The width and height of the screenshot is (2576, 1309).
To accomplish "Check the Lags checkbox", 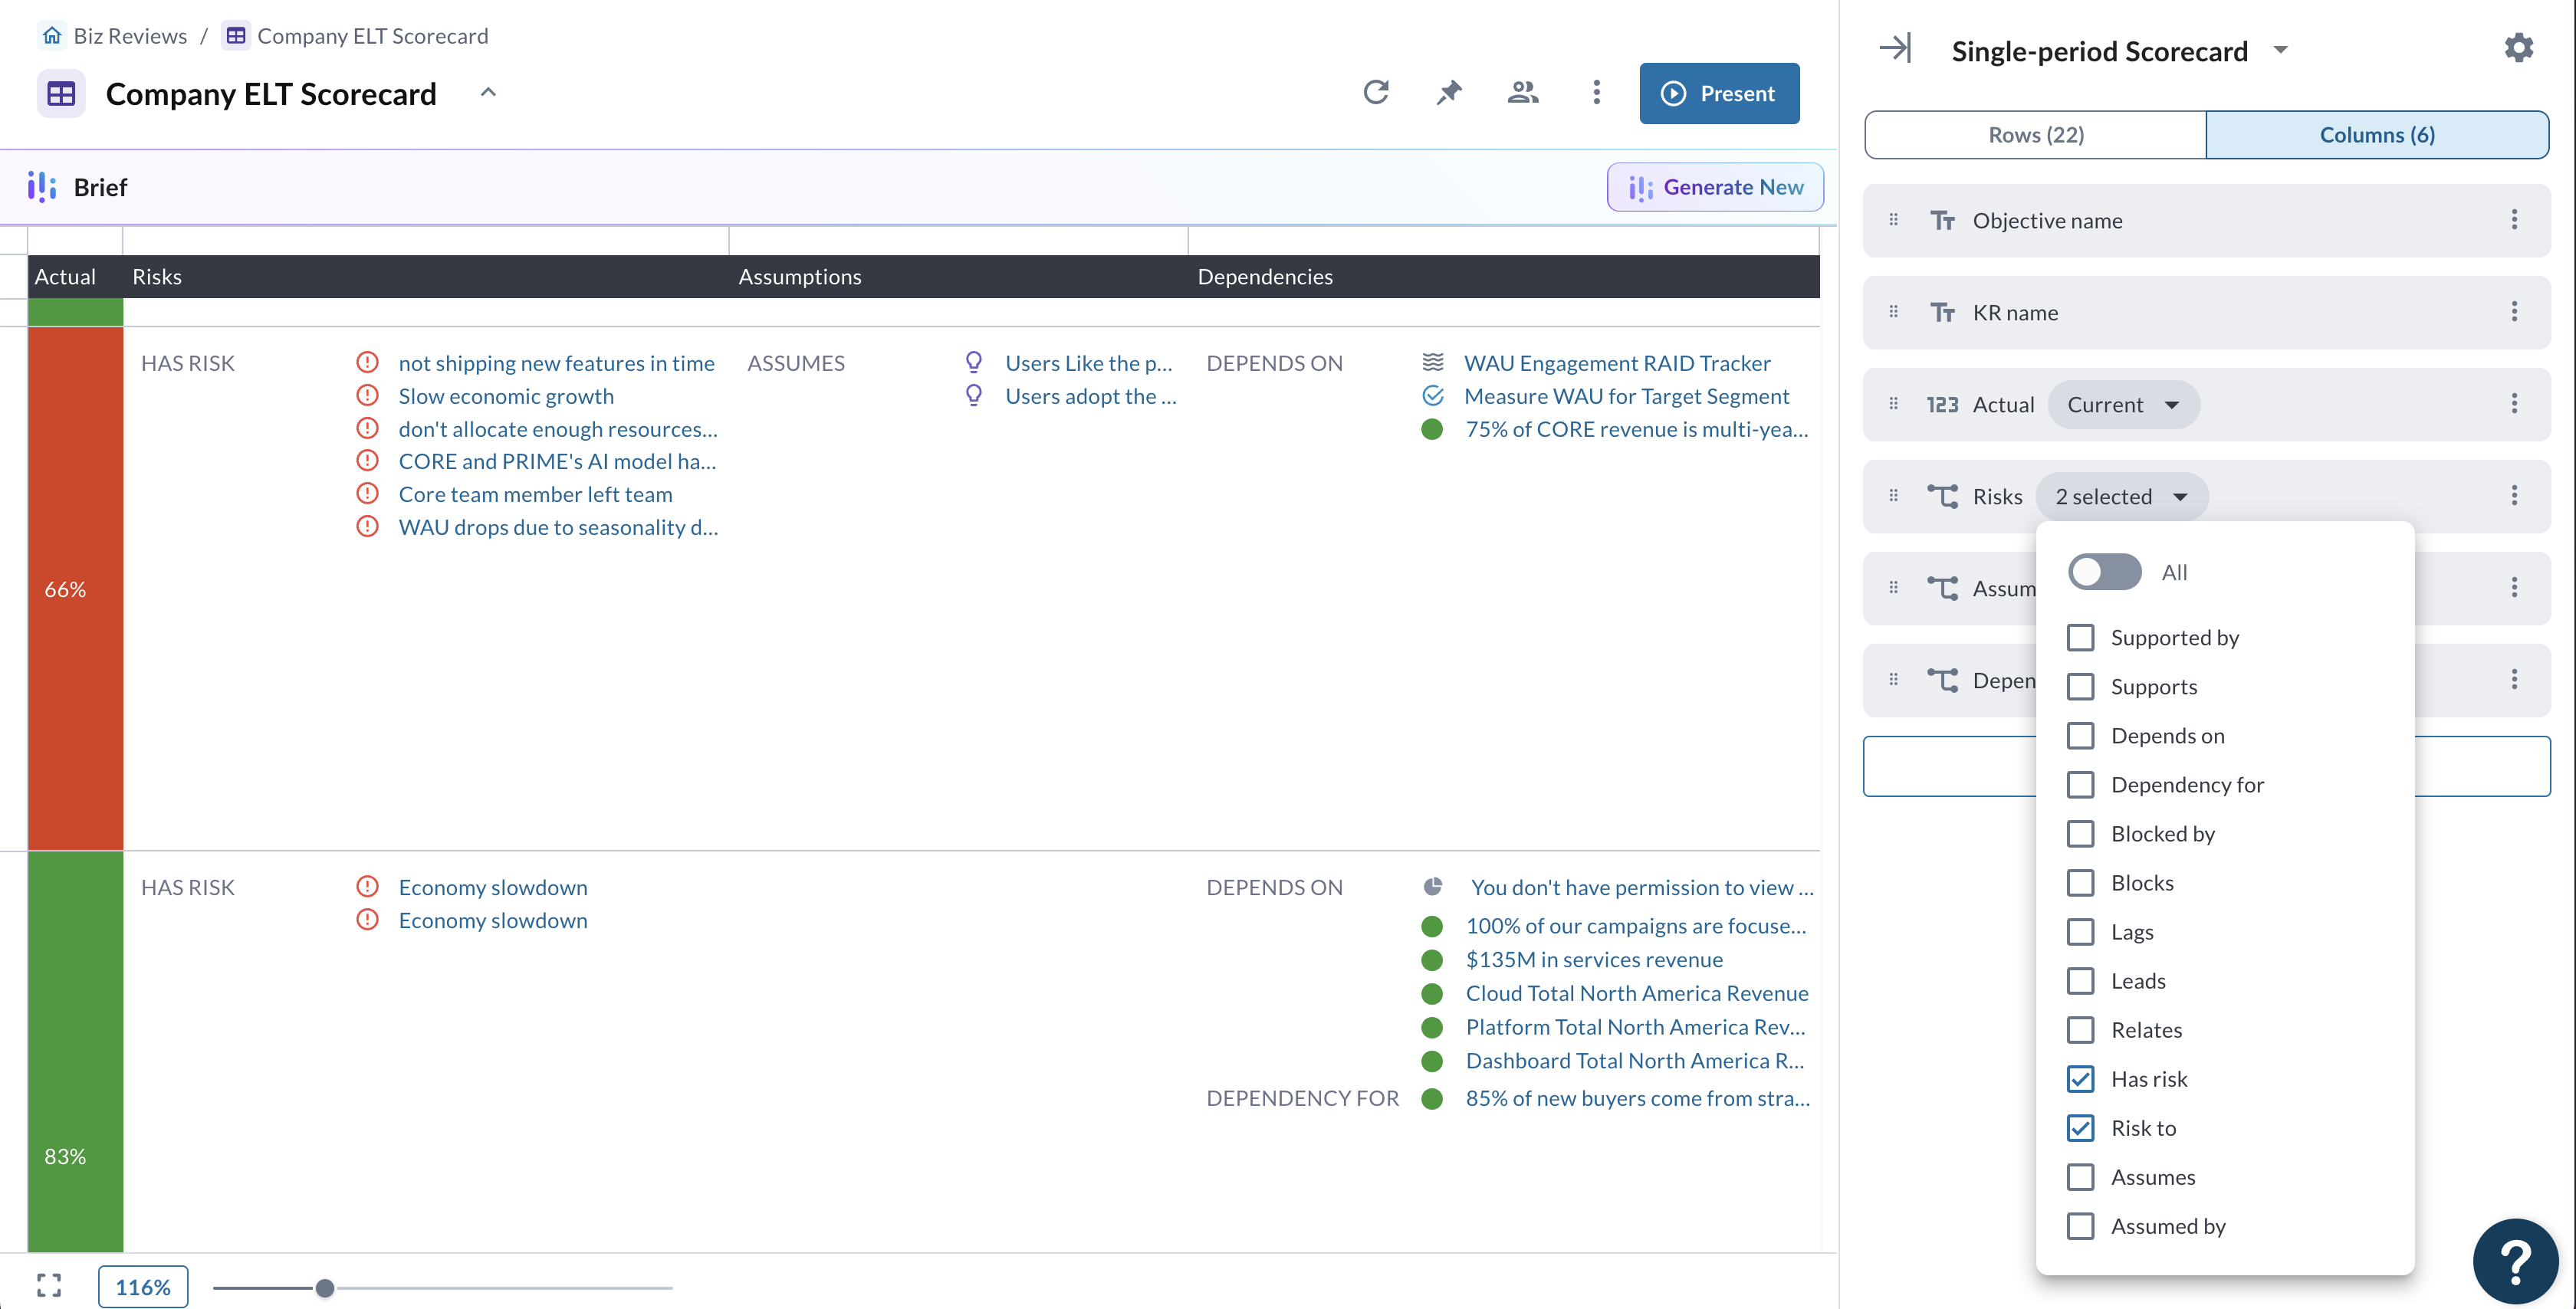I will click(x=2080, y=931).
